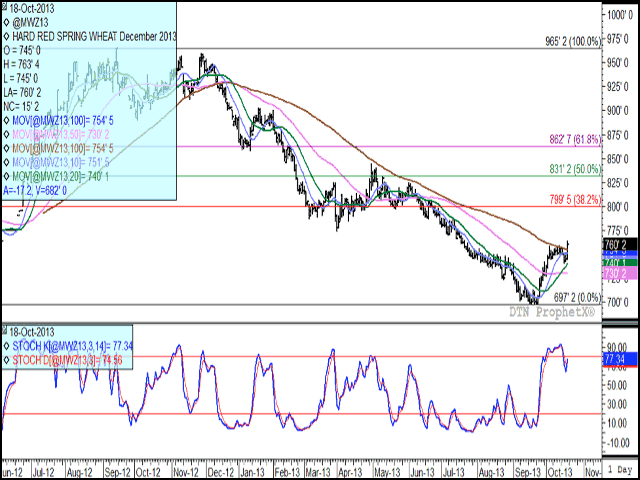The image size is (640, 480).
Task: Click the STOCH K = 77.34 legend entry
Action: click(x=72, y=347)
